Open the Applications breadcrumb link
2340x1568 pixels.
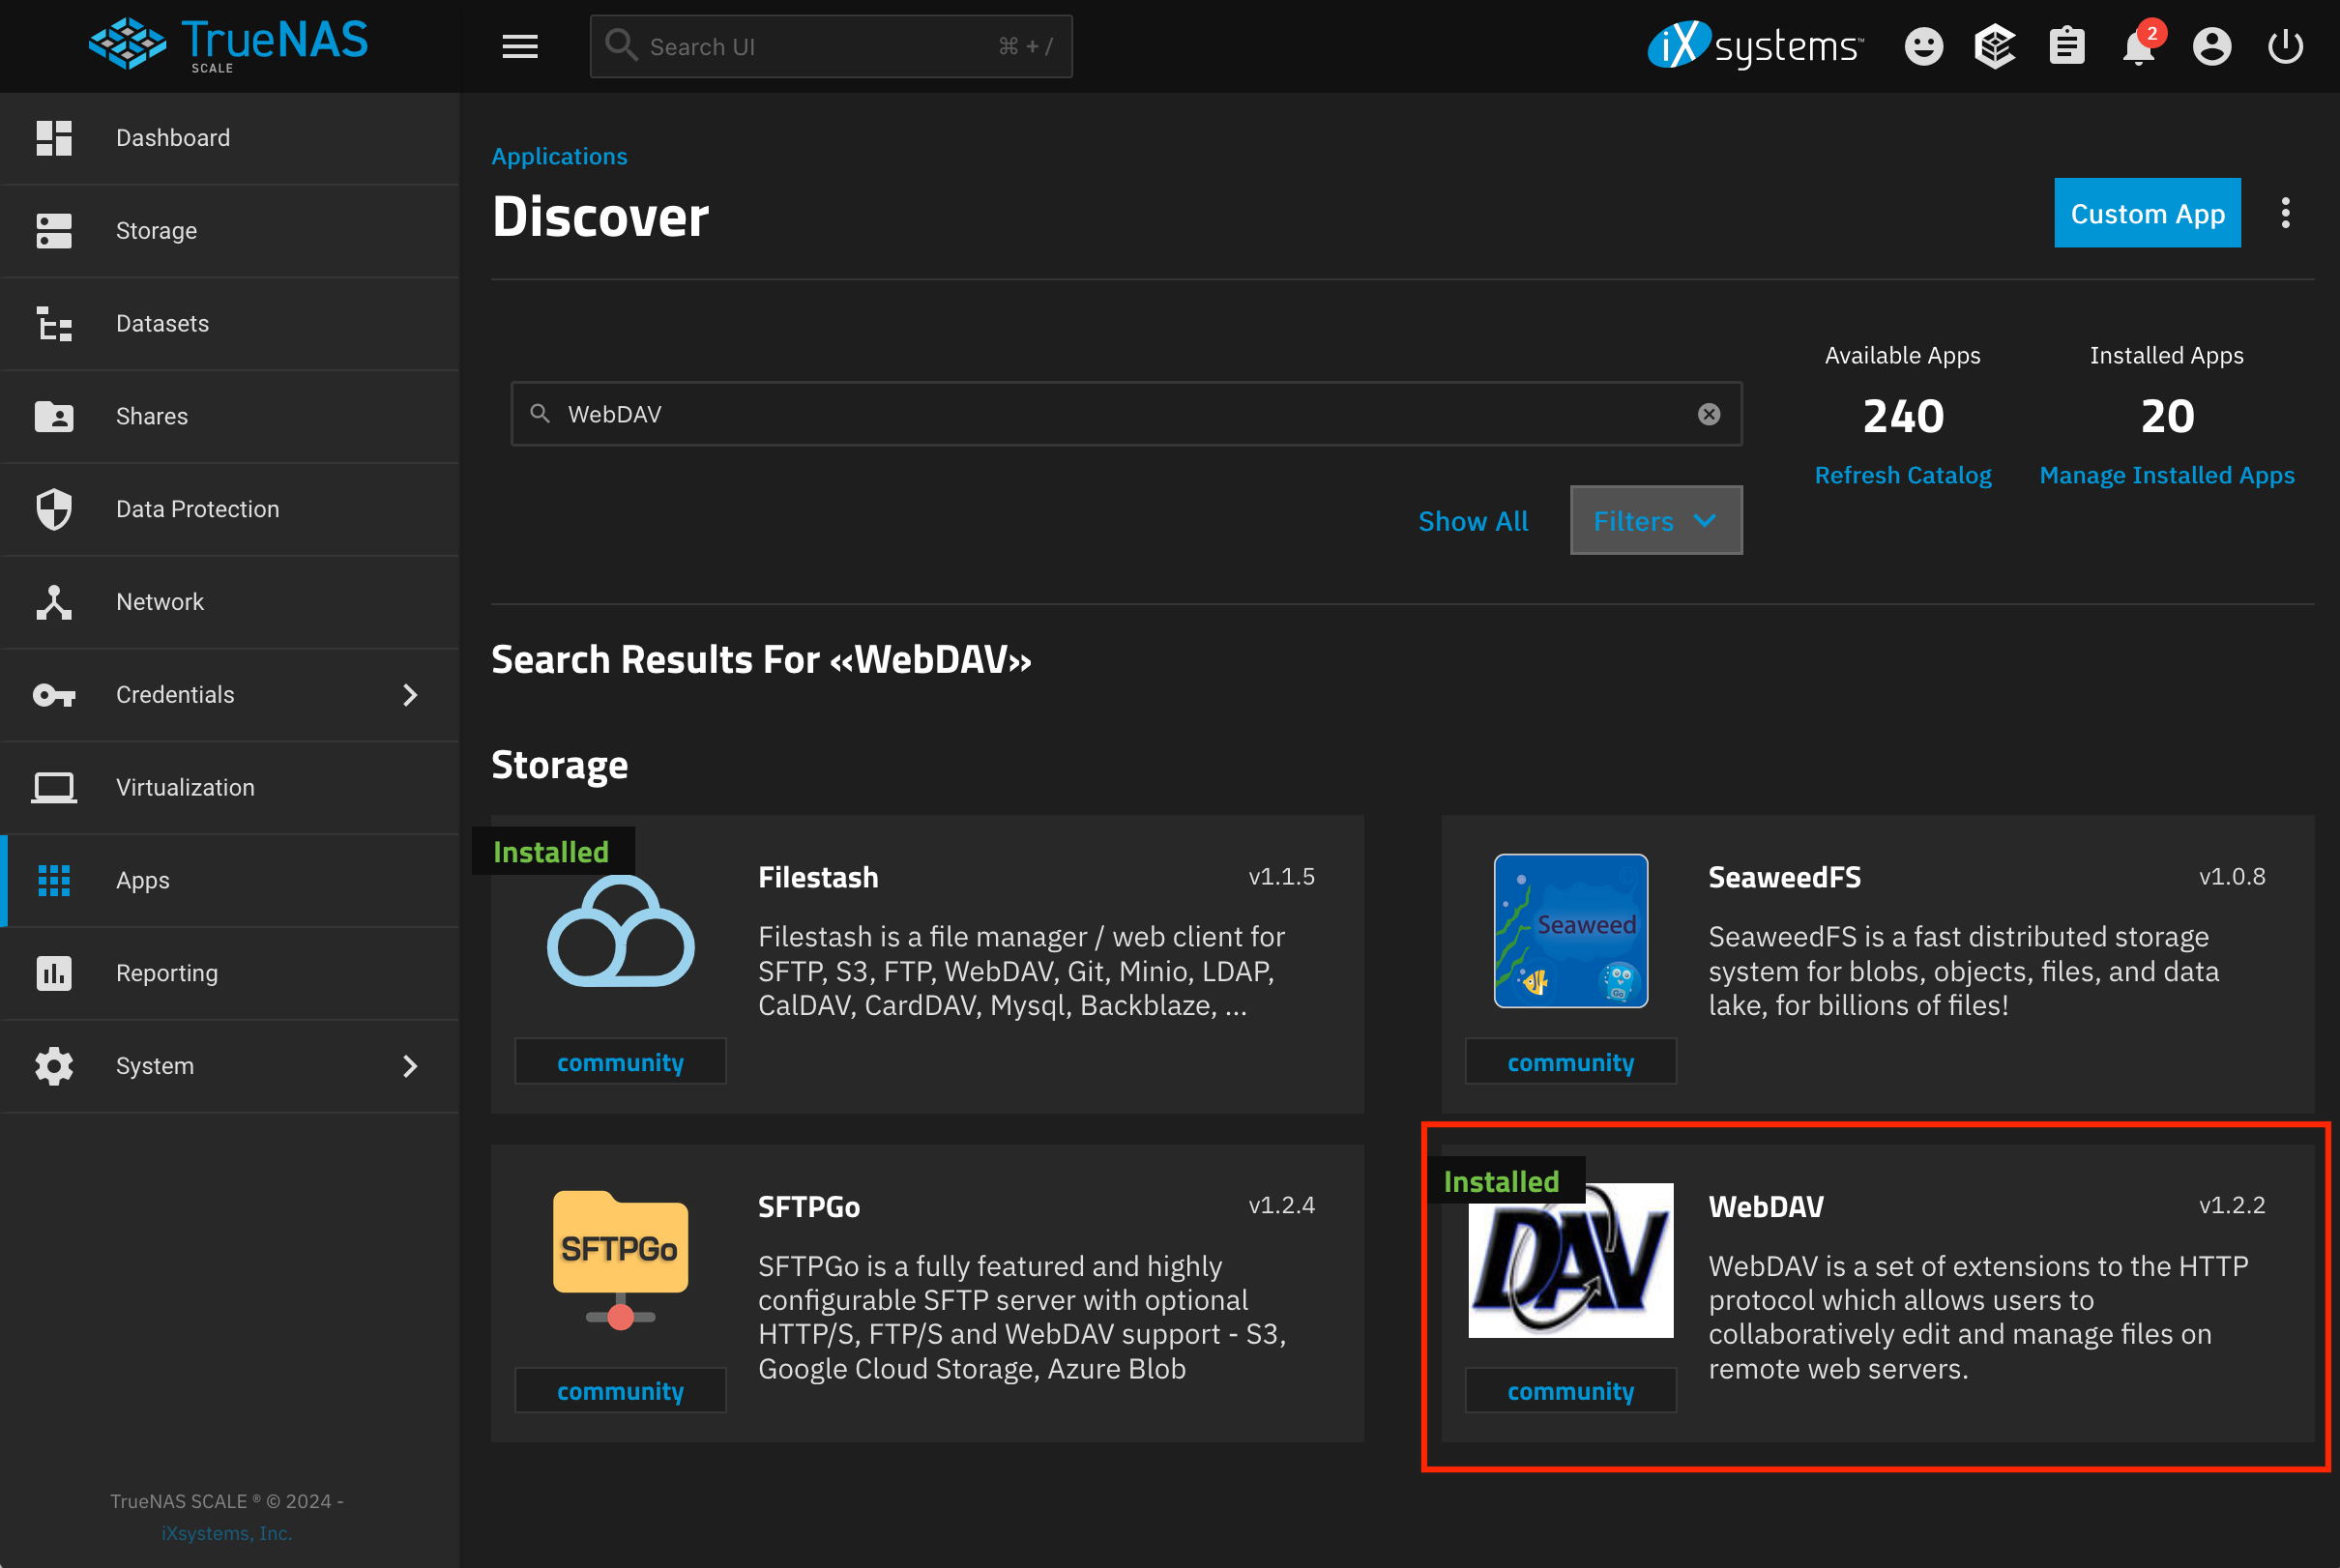click(x=559, y=156)
